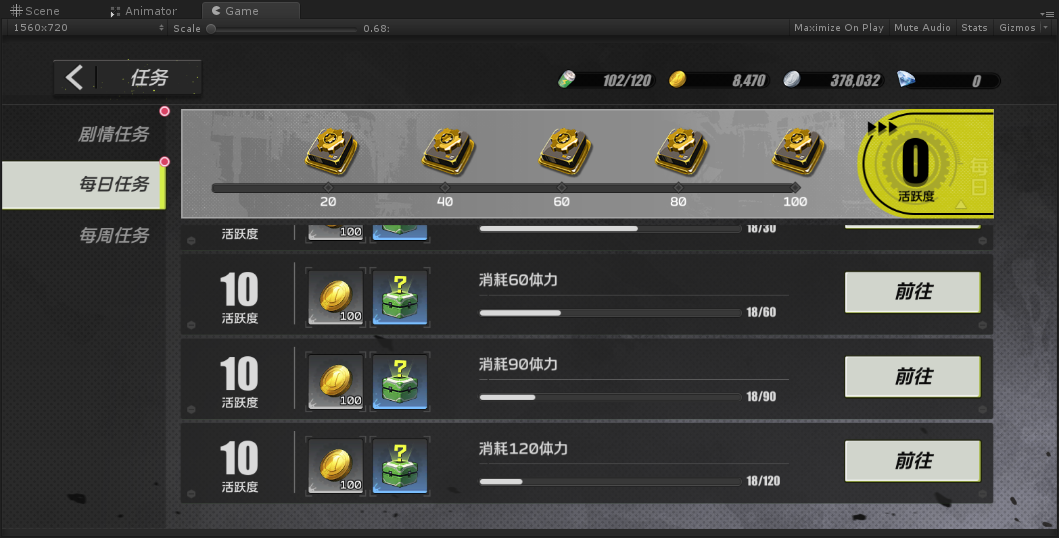The width and height of the screenshot is (1059, 538).
Task: Claim the gold gear chest at 20
Action: 331,151
